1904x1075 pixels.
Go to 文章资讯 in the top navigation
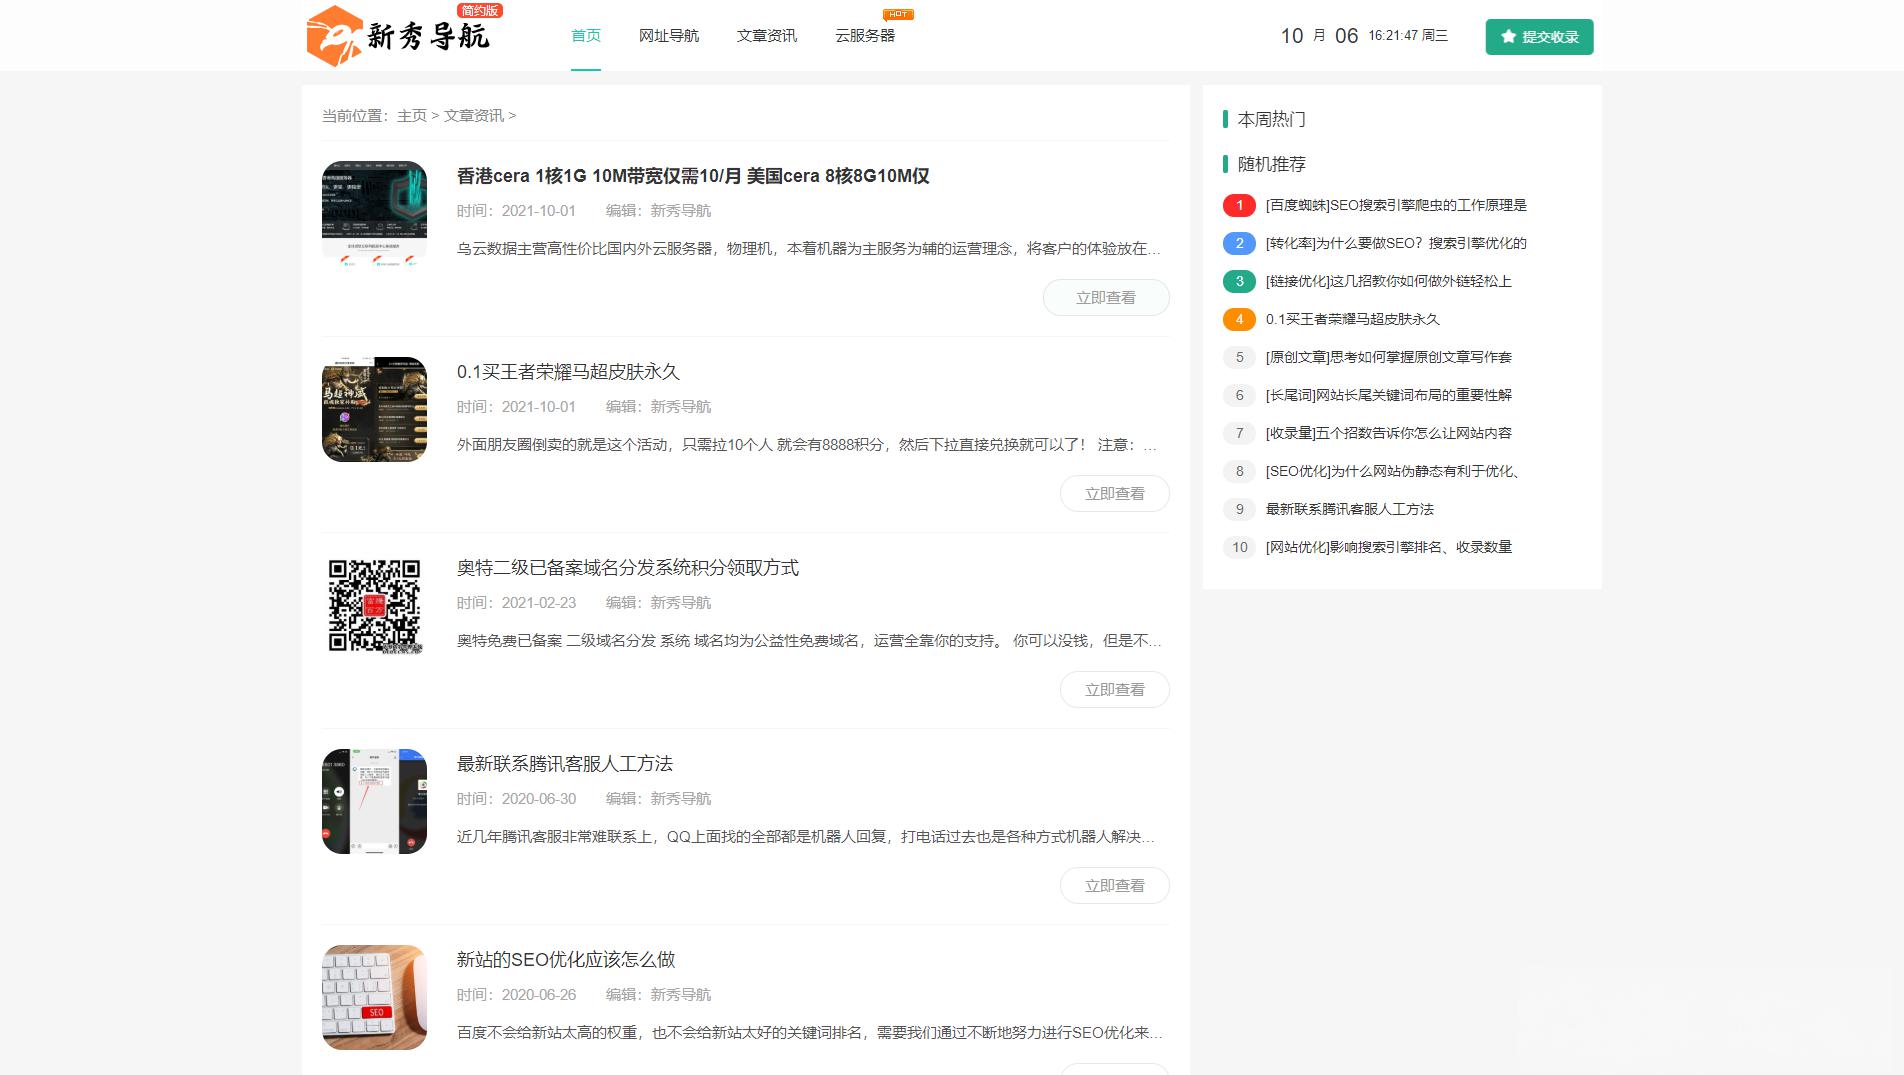(767, 36)
